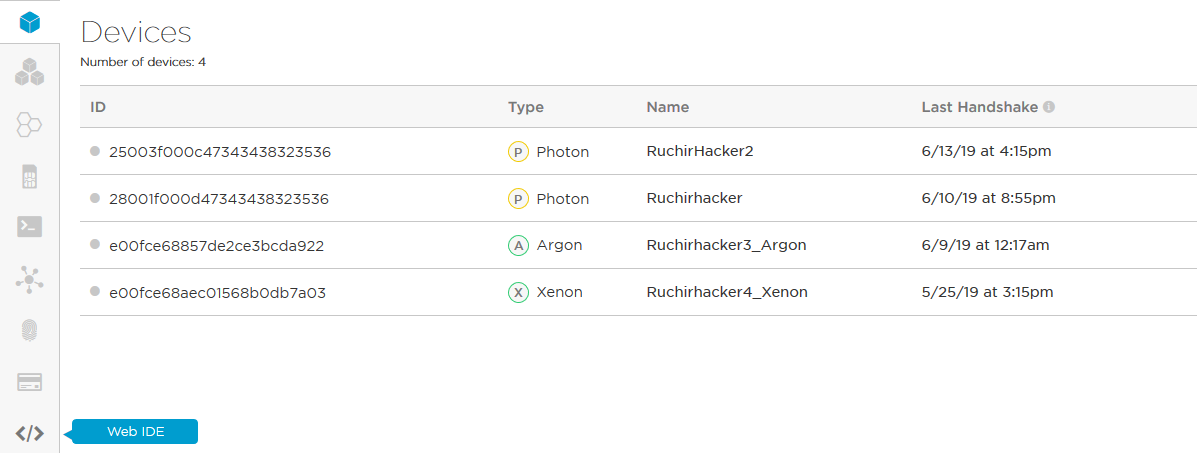The width and height of the screenshot is (1197, 453).
Task: Open the Products stacked cubes icon
Action: [30, 73]
